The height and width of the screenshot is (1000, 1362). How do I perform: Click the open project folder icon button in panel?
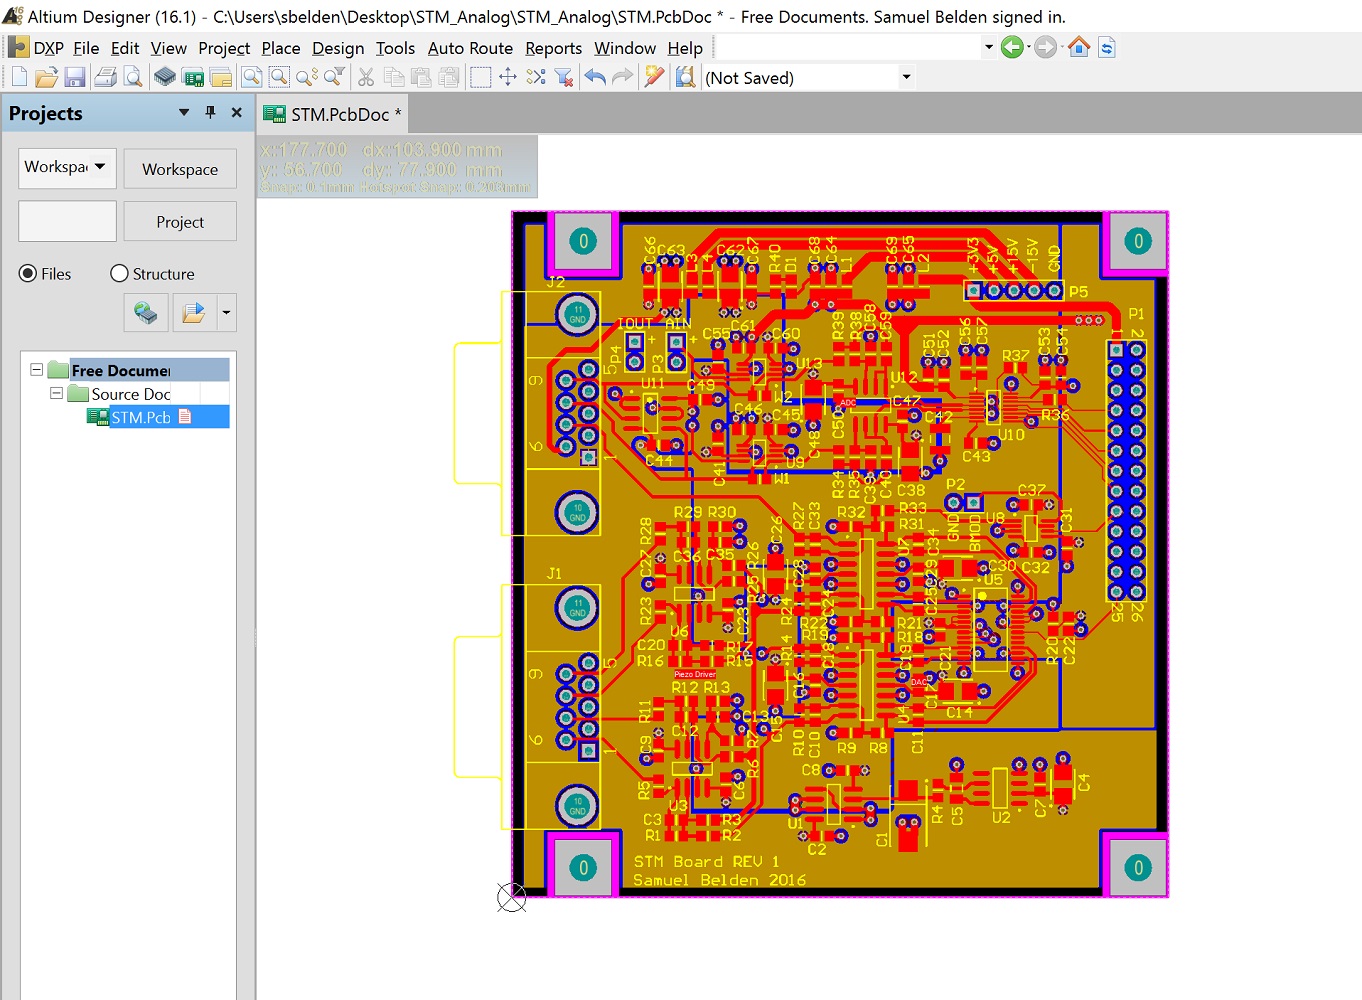(194, 313)
